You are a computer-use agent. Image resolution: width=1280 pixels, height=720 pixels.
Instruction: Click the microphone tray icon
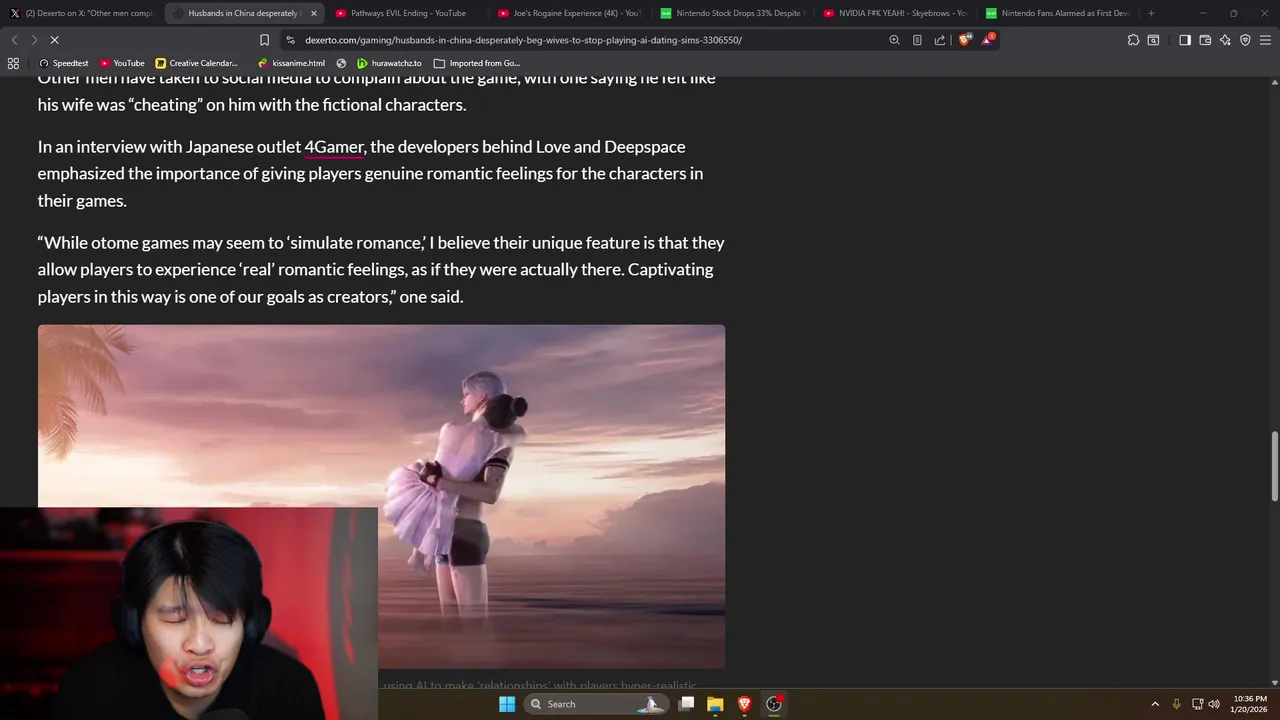pos(1177,704)
